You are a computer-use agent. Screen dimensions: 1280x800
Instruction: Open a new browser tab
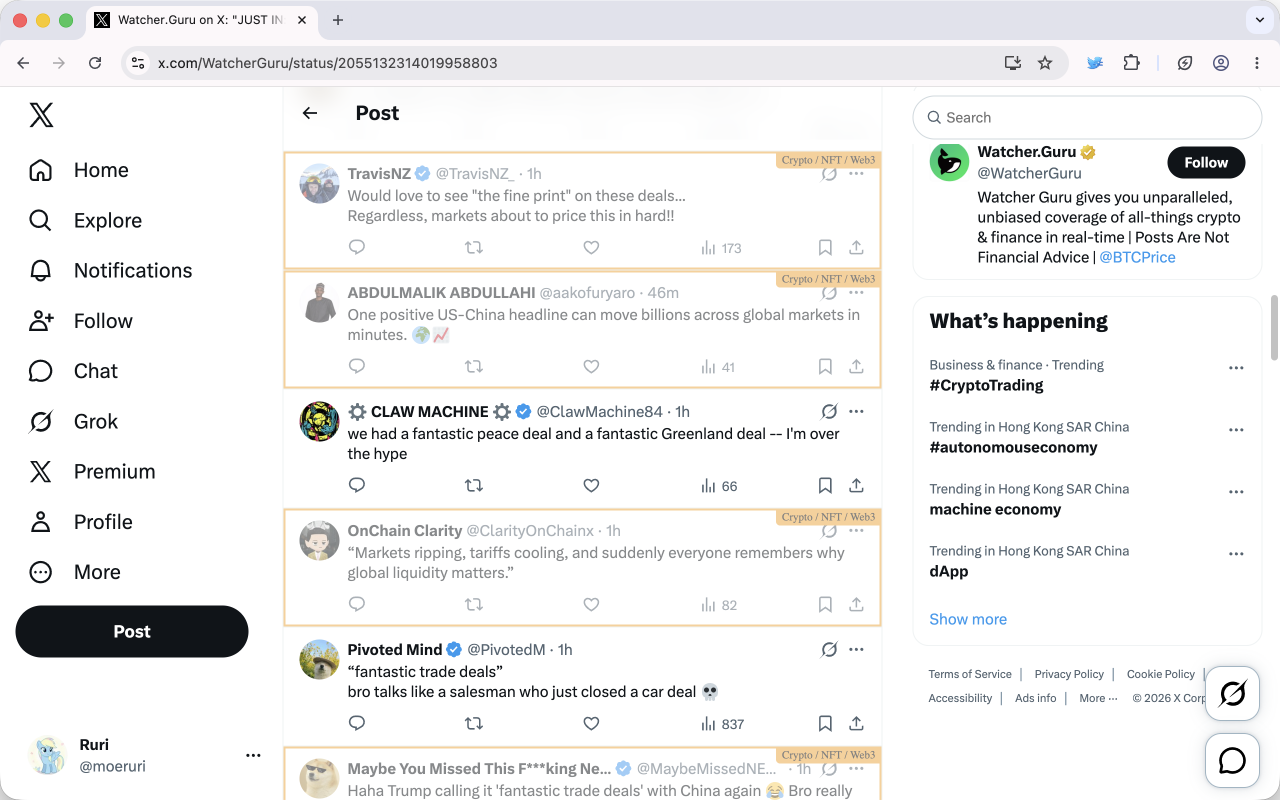point(338,20)
